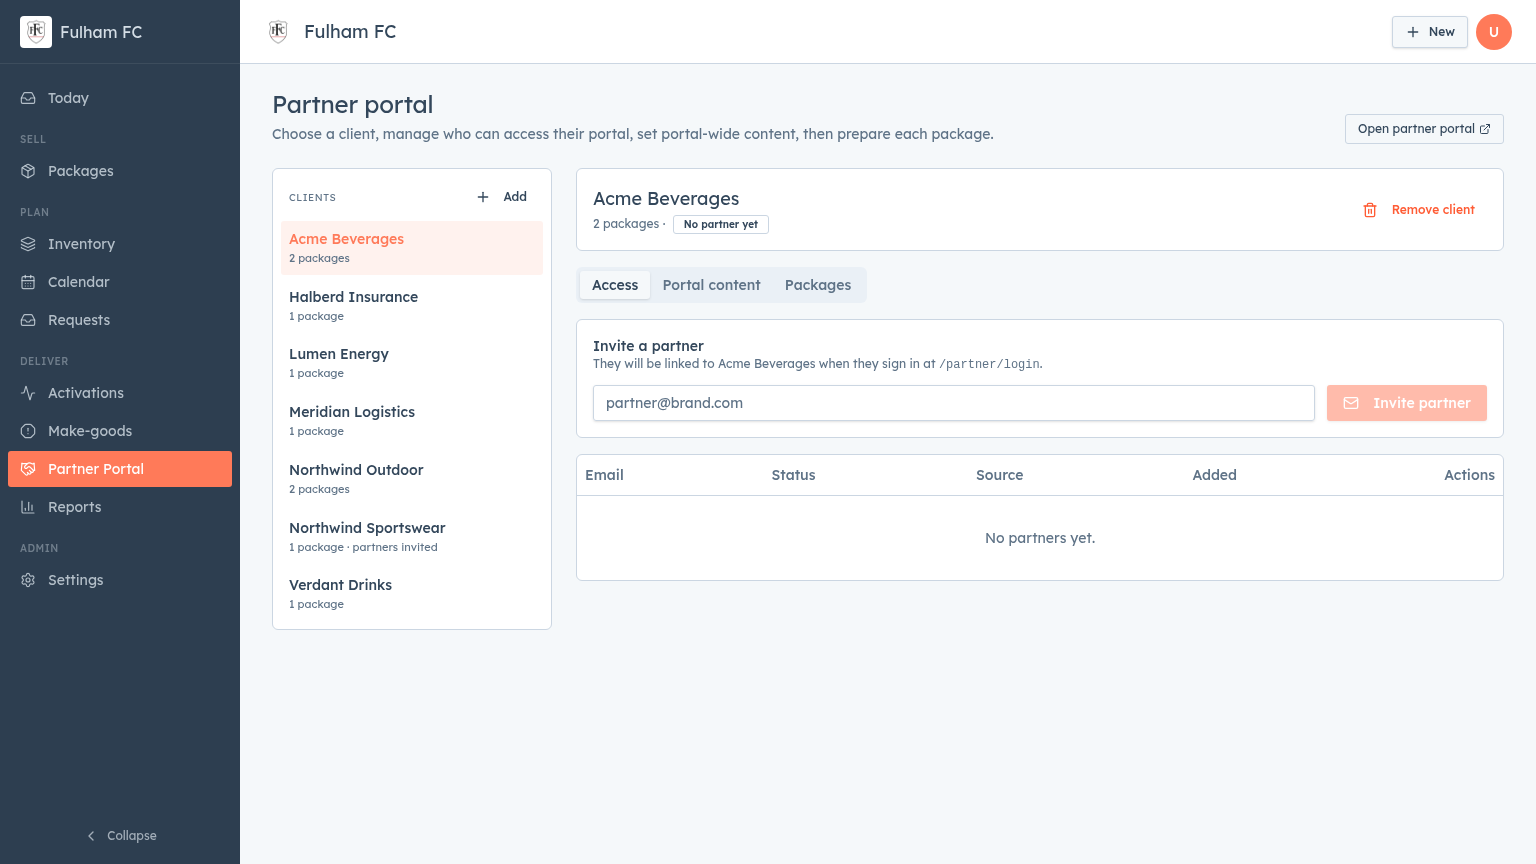
Task: Switch to the Portal content tab
Action: [711, 285]
